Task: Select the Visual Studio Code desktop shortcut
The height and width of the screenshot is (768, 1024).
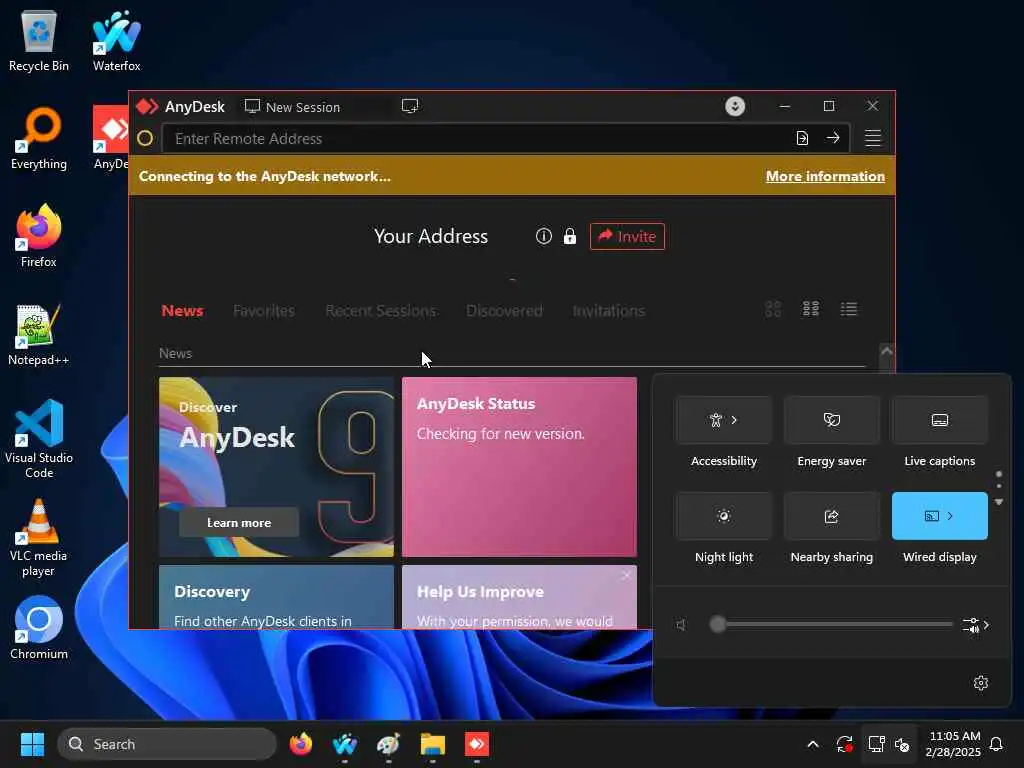Action: click(39, 439)
